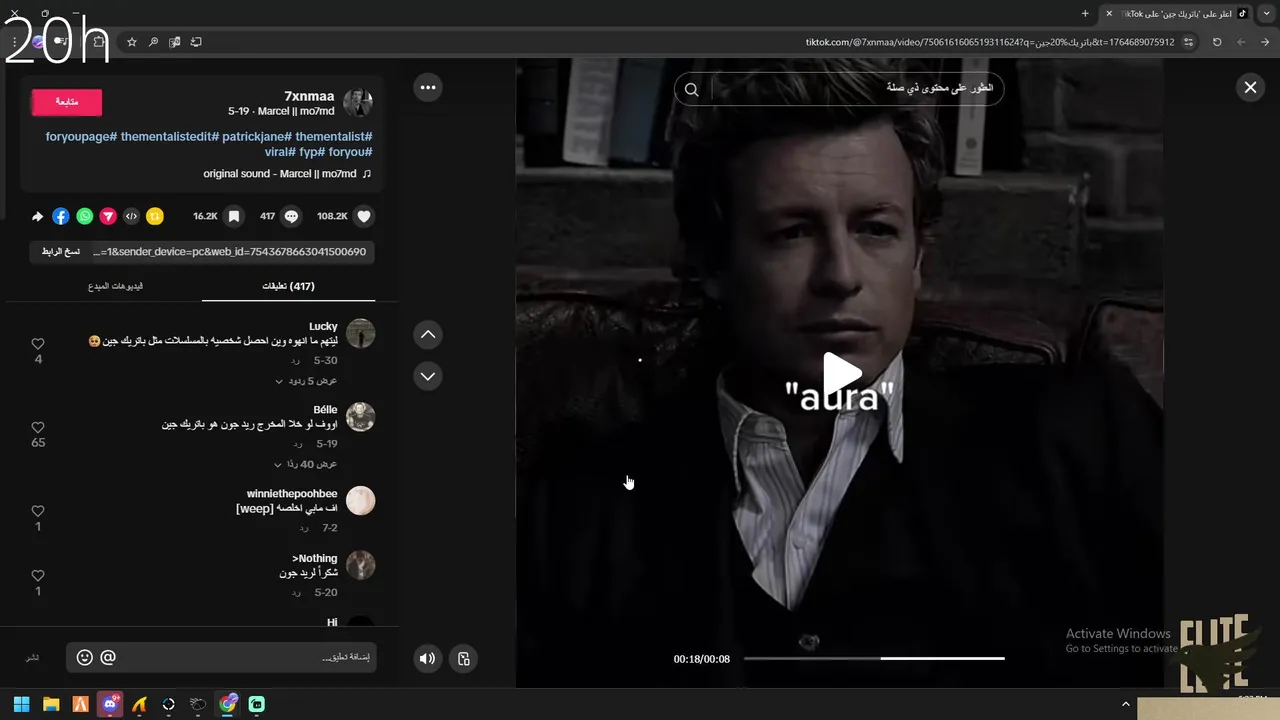The image size is (1280, 720).
Task: Repost with the yellow repost icon
Action: (155, 216)
